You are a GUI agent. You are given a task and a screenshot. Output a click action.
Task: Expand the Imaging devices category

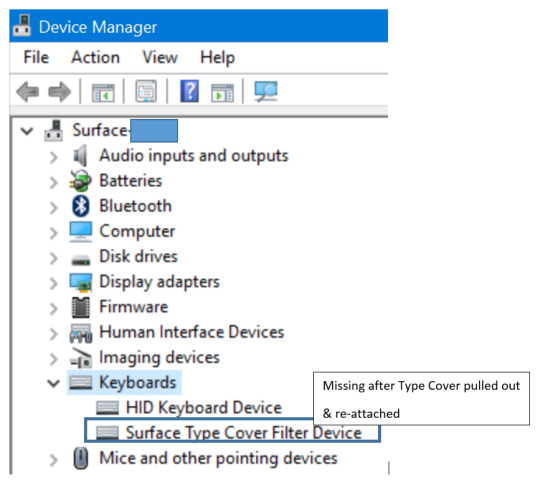[x=54, y=359]
